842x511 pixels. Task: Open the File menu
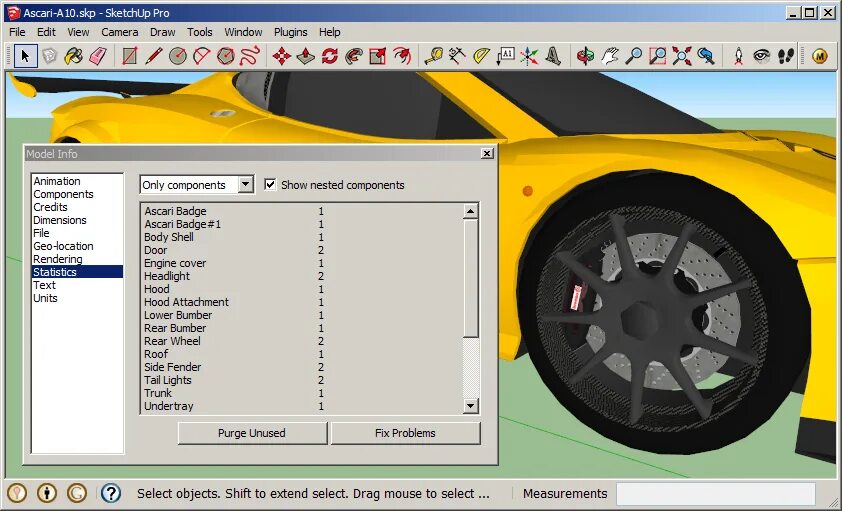(x=17, y=32)
